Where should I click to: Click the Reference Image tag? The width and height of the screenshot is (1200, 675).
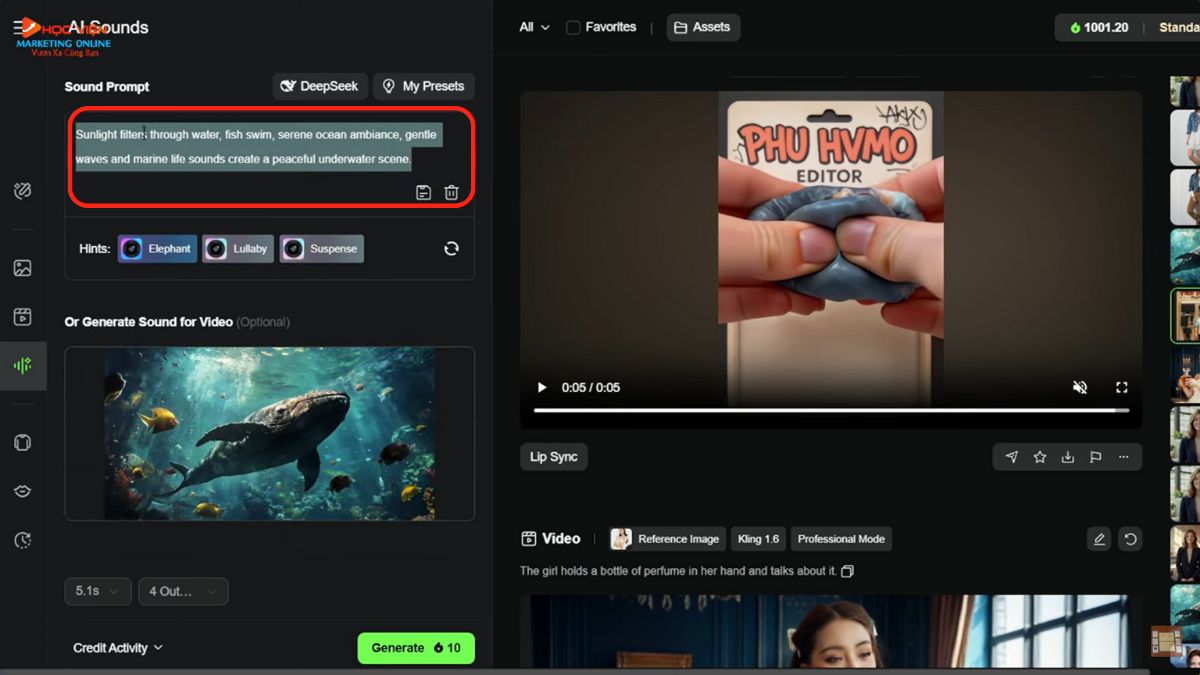[x=667, y=539]
